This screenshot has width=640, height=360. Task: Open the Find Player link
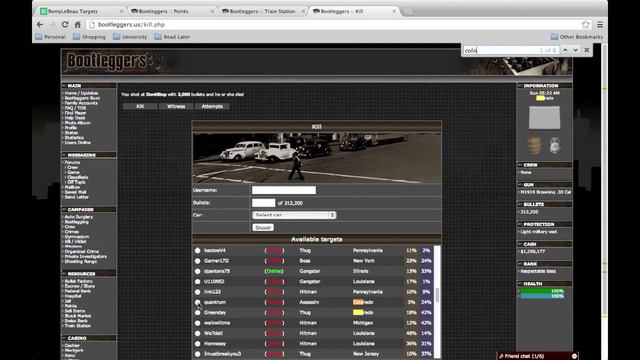pyautogui.click(x=76, y=113)
